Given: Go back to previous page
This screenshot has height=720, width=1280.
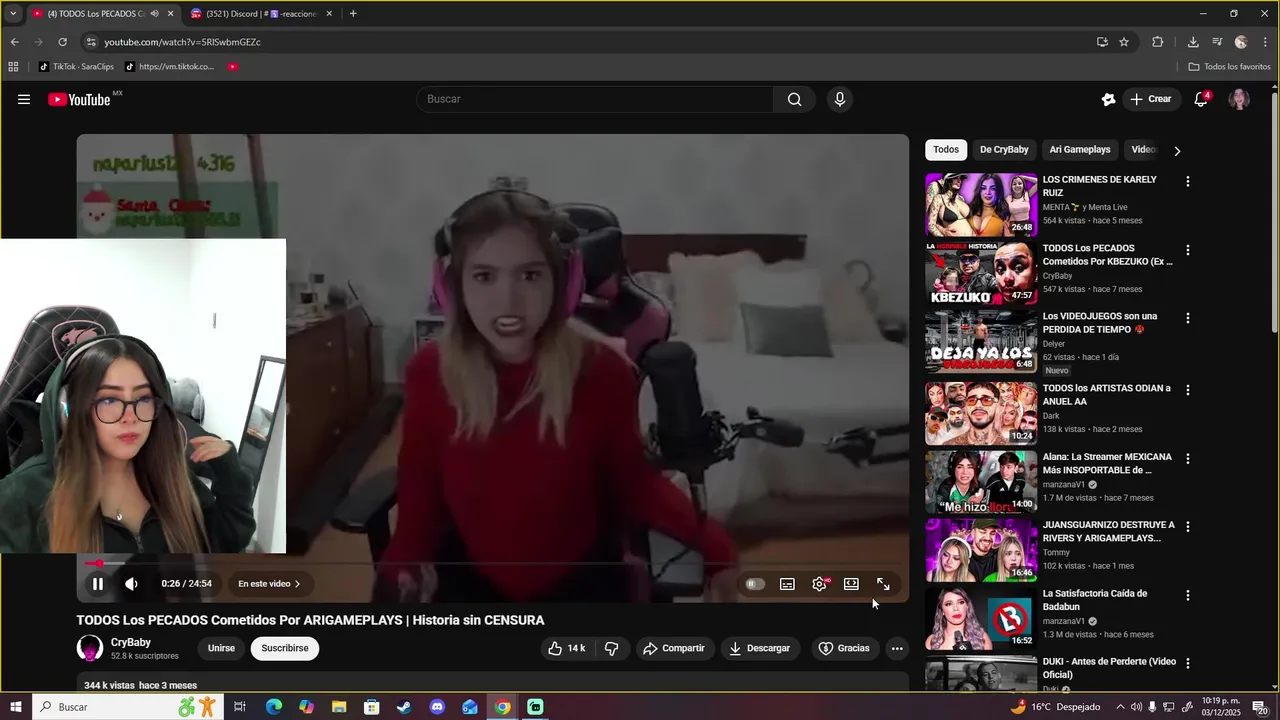Looking at the screenshot, I should click(14, 42).
